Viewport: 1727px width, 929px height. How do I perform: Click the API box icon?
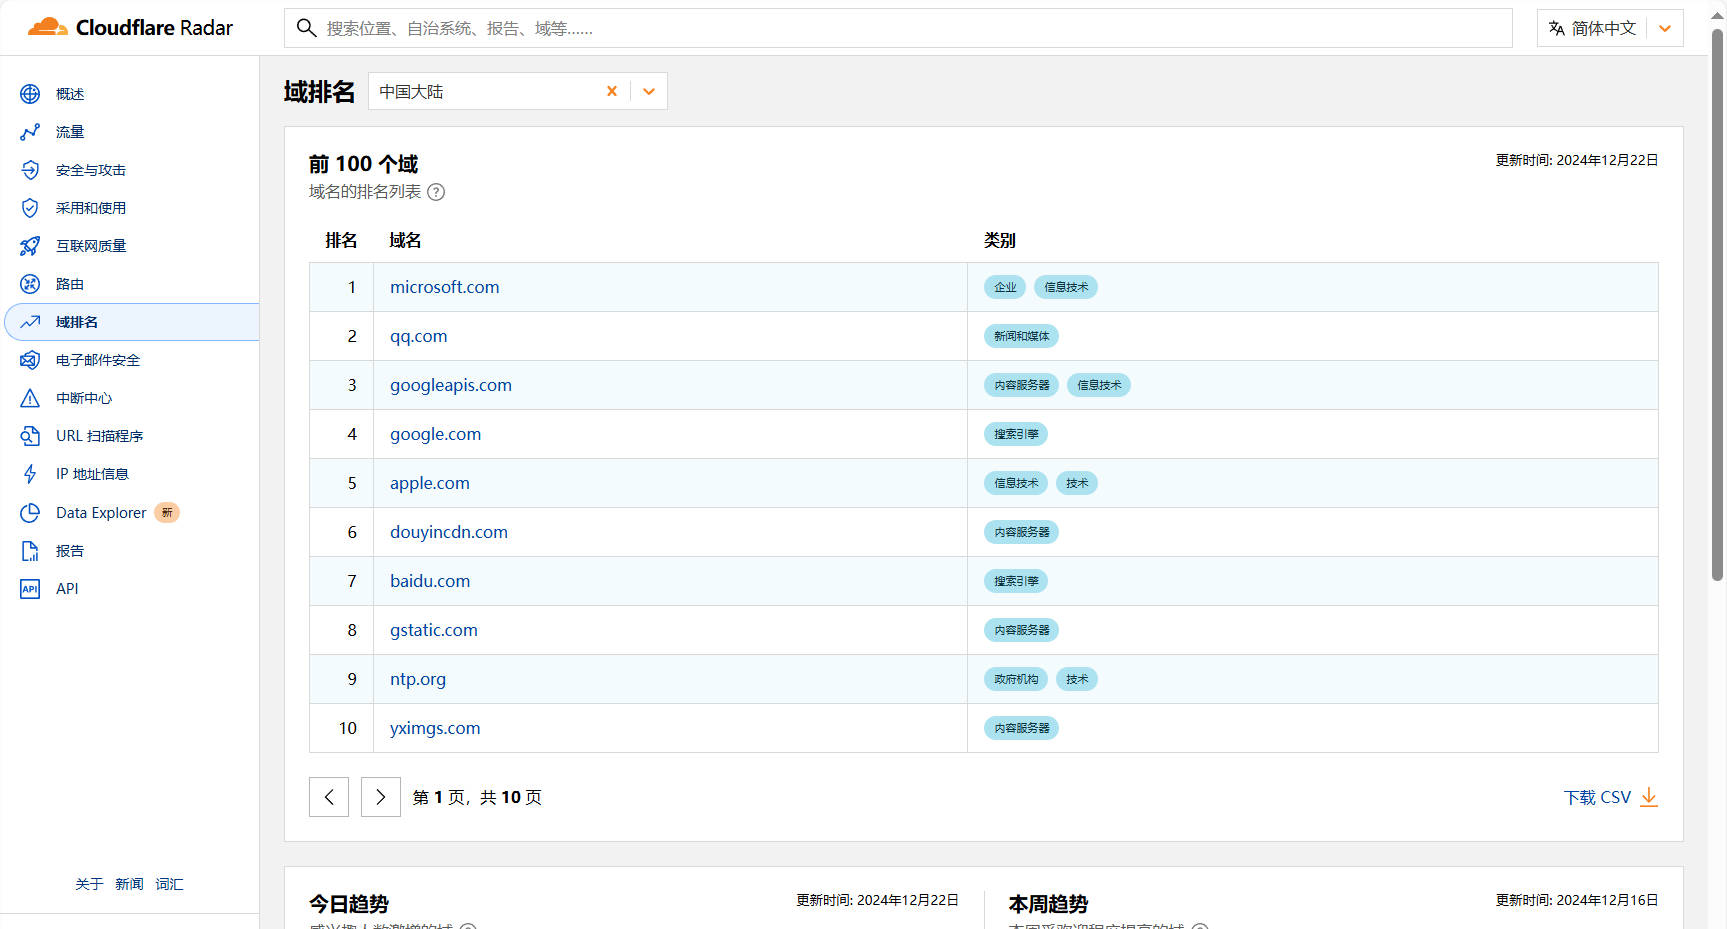(x=30, y=589)
